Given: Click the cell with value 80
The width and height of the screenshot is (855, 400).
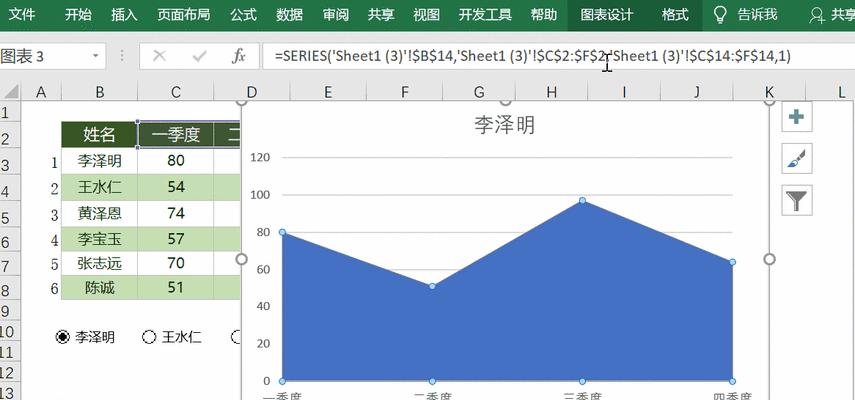Looking at the screenshot, I should tap(176, 161).
